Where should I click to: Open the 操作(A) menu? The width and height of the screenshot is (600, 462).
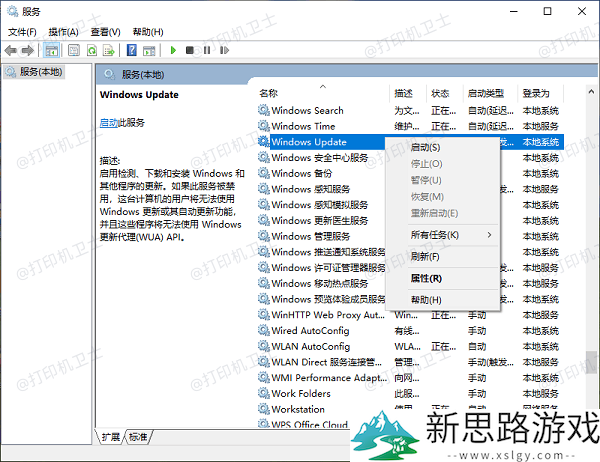point(64,32)
